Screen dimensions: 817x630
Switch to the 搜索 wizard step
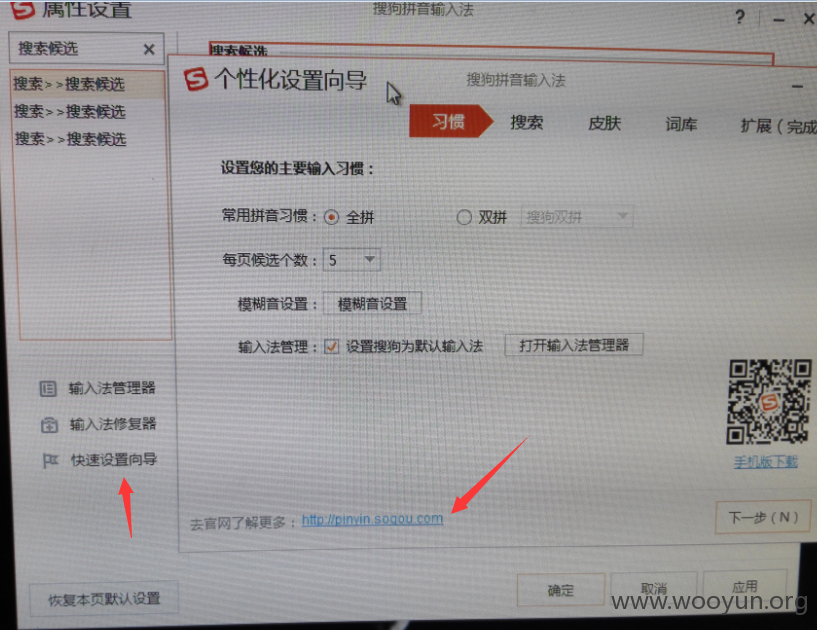click(526, 123)
